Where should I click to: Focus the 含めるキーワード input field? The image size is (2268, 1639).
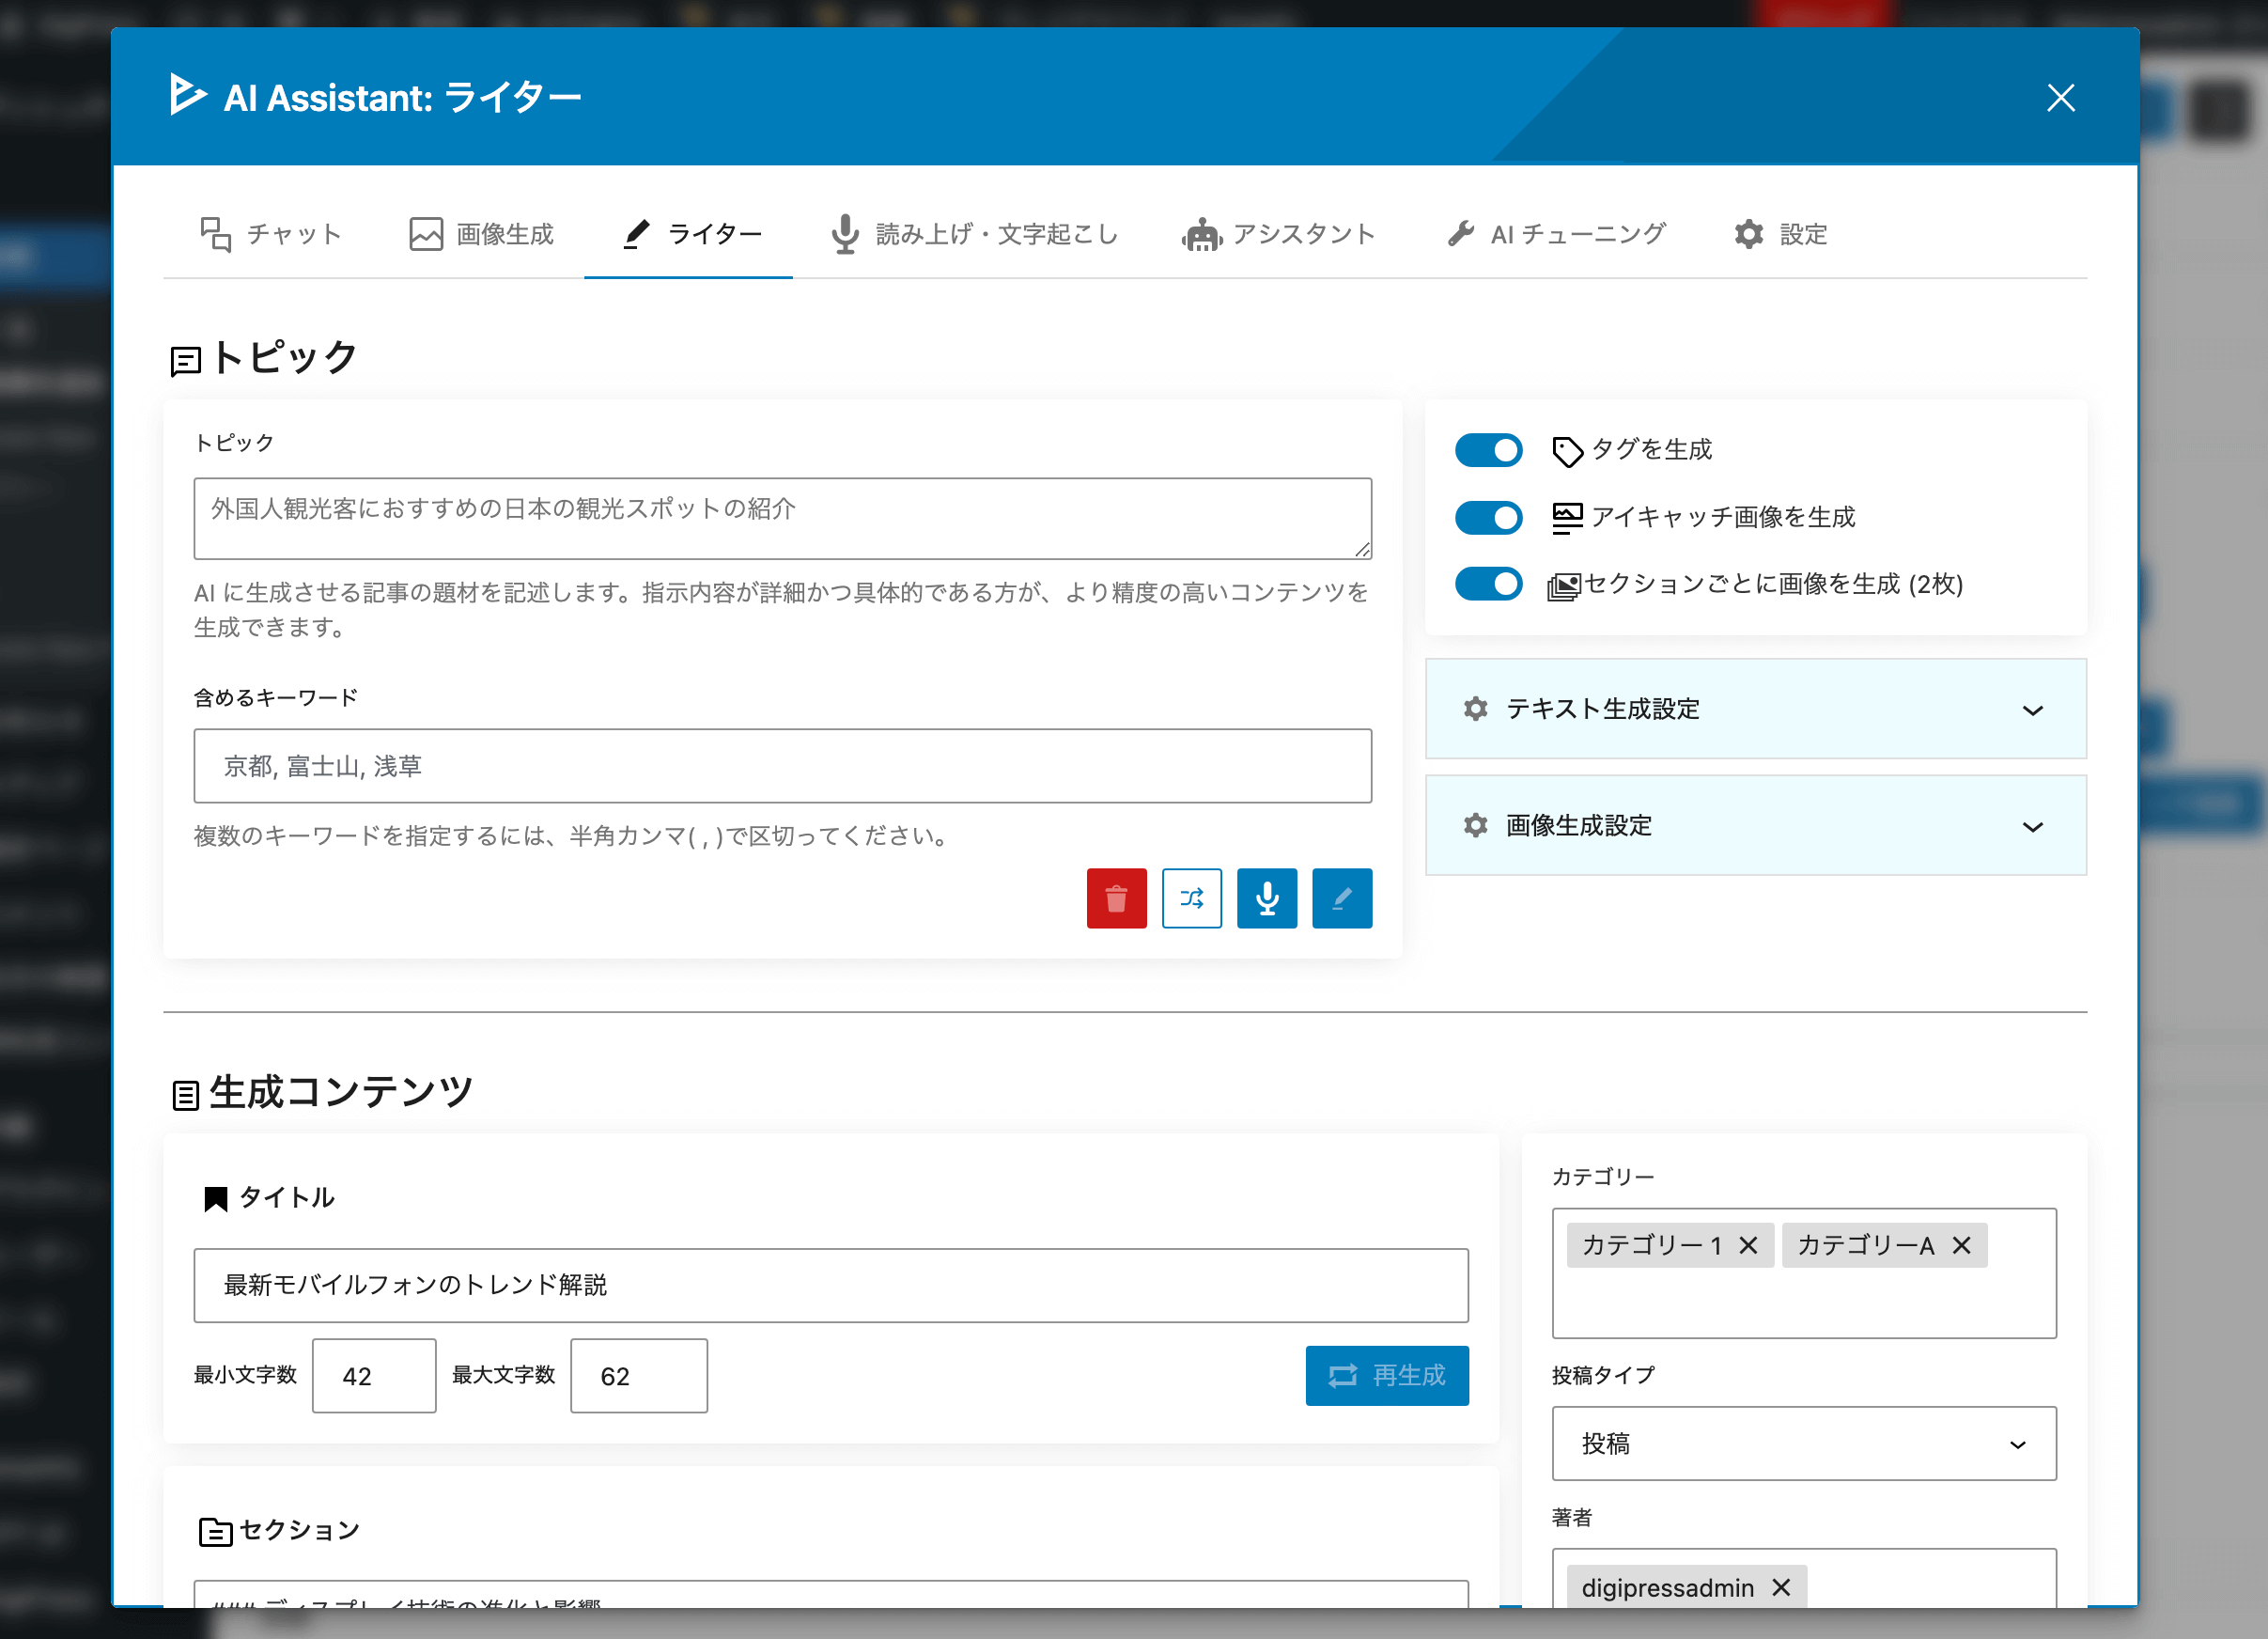(x=782, y=766)
